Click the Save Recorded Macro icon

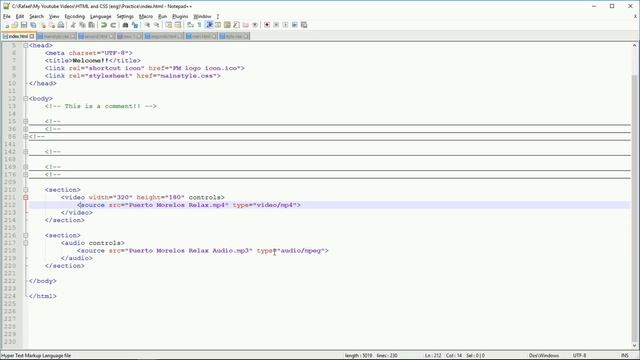coord(304,25)
